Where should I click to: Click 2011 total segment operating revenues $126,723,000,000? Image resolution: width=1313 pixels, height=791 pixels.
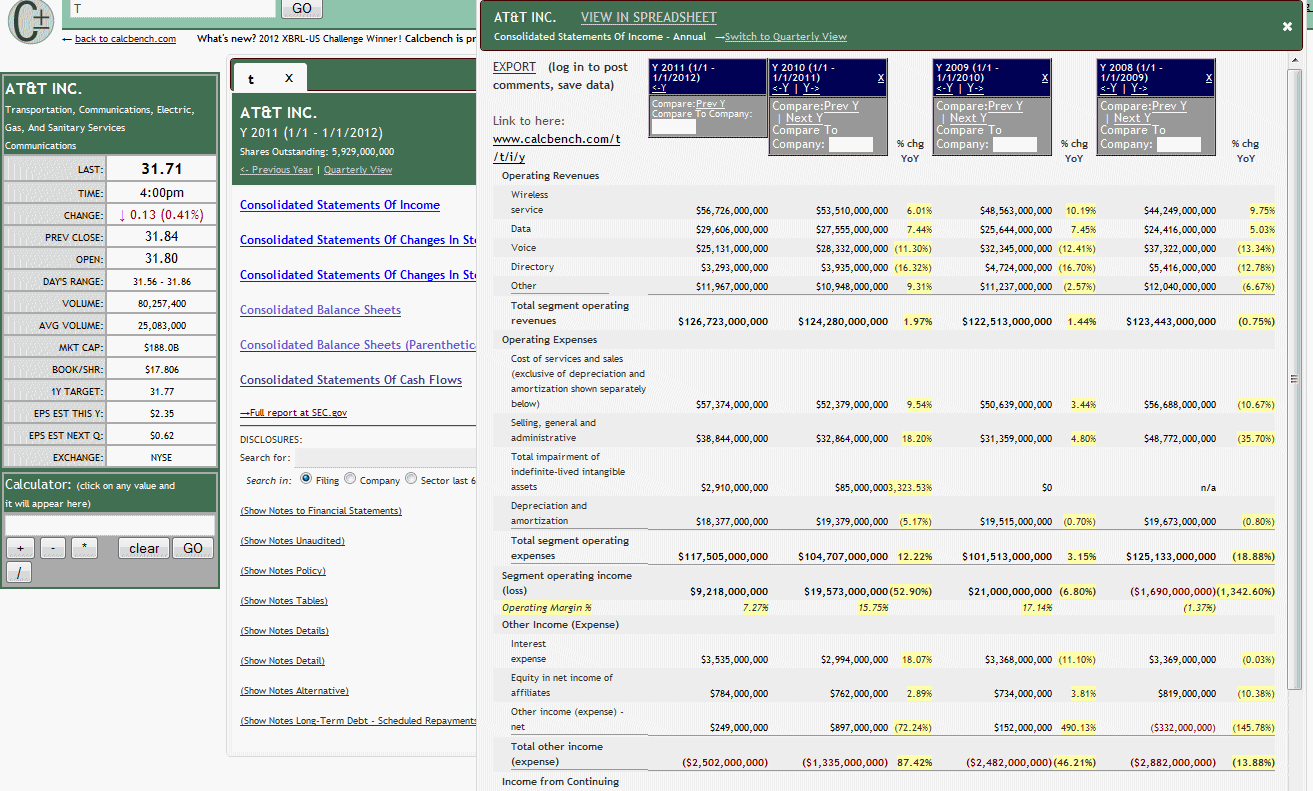tap(723, 321)
